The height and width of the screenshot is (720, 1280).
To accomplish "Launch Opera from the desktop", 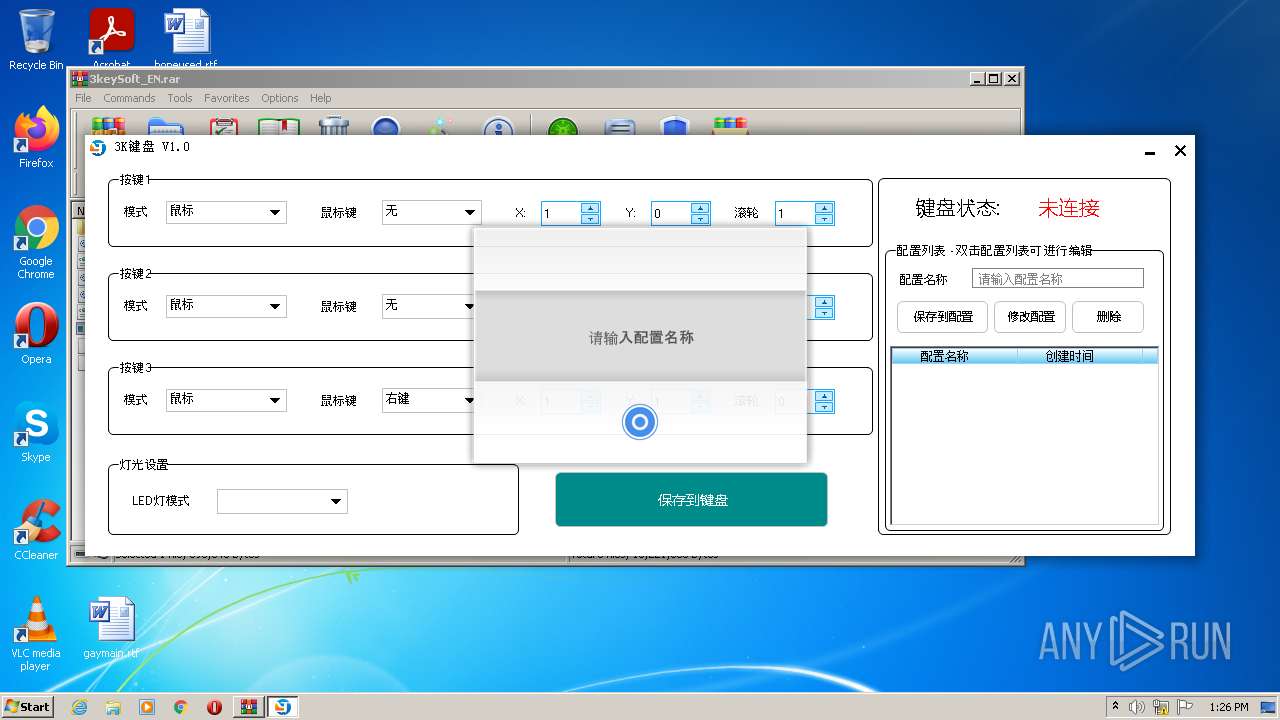I will click(x=36, y=334).
